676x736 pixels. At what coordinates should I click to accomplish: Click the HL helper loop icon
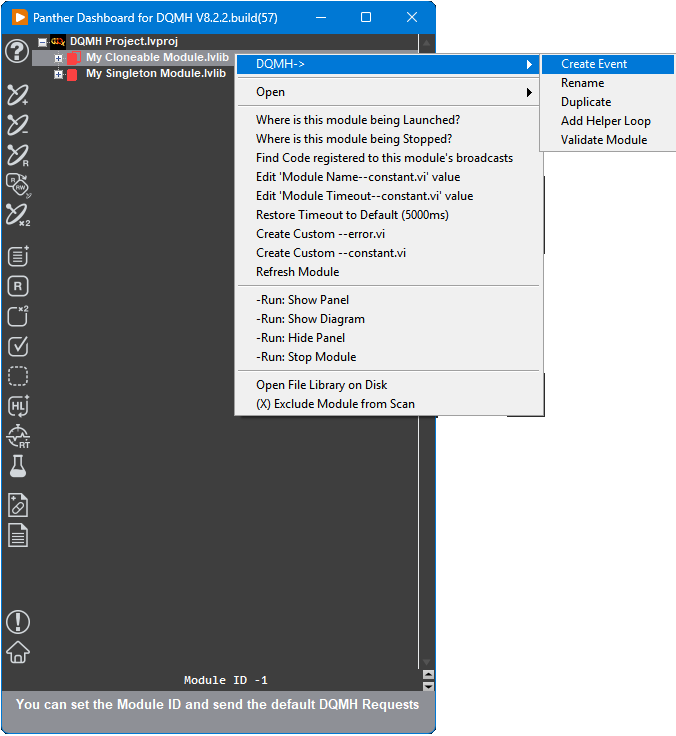pyautogui.click(x=18, y=406)
